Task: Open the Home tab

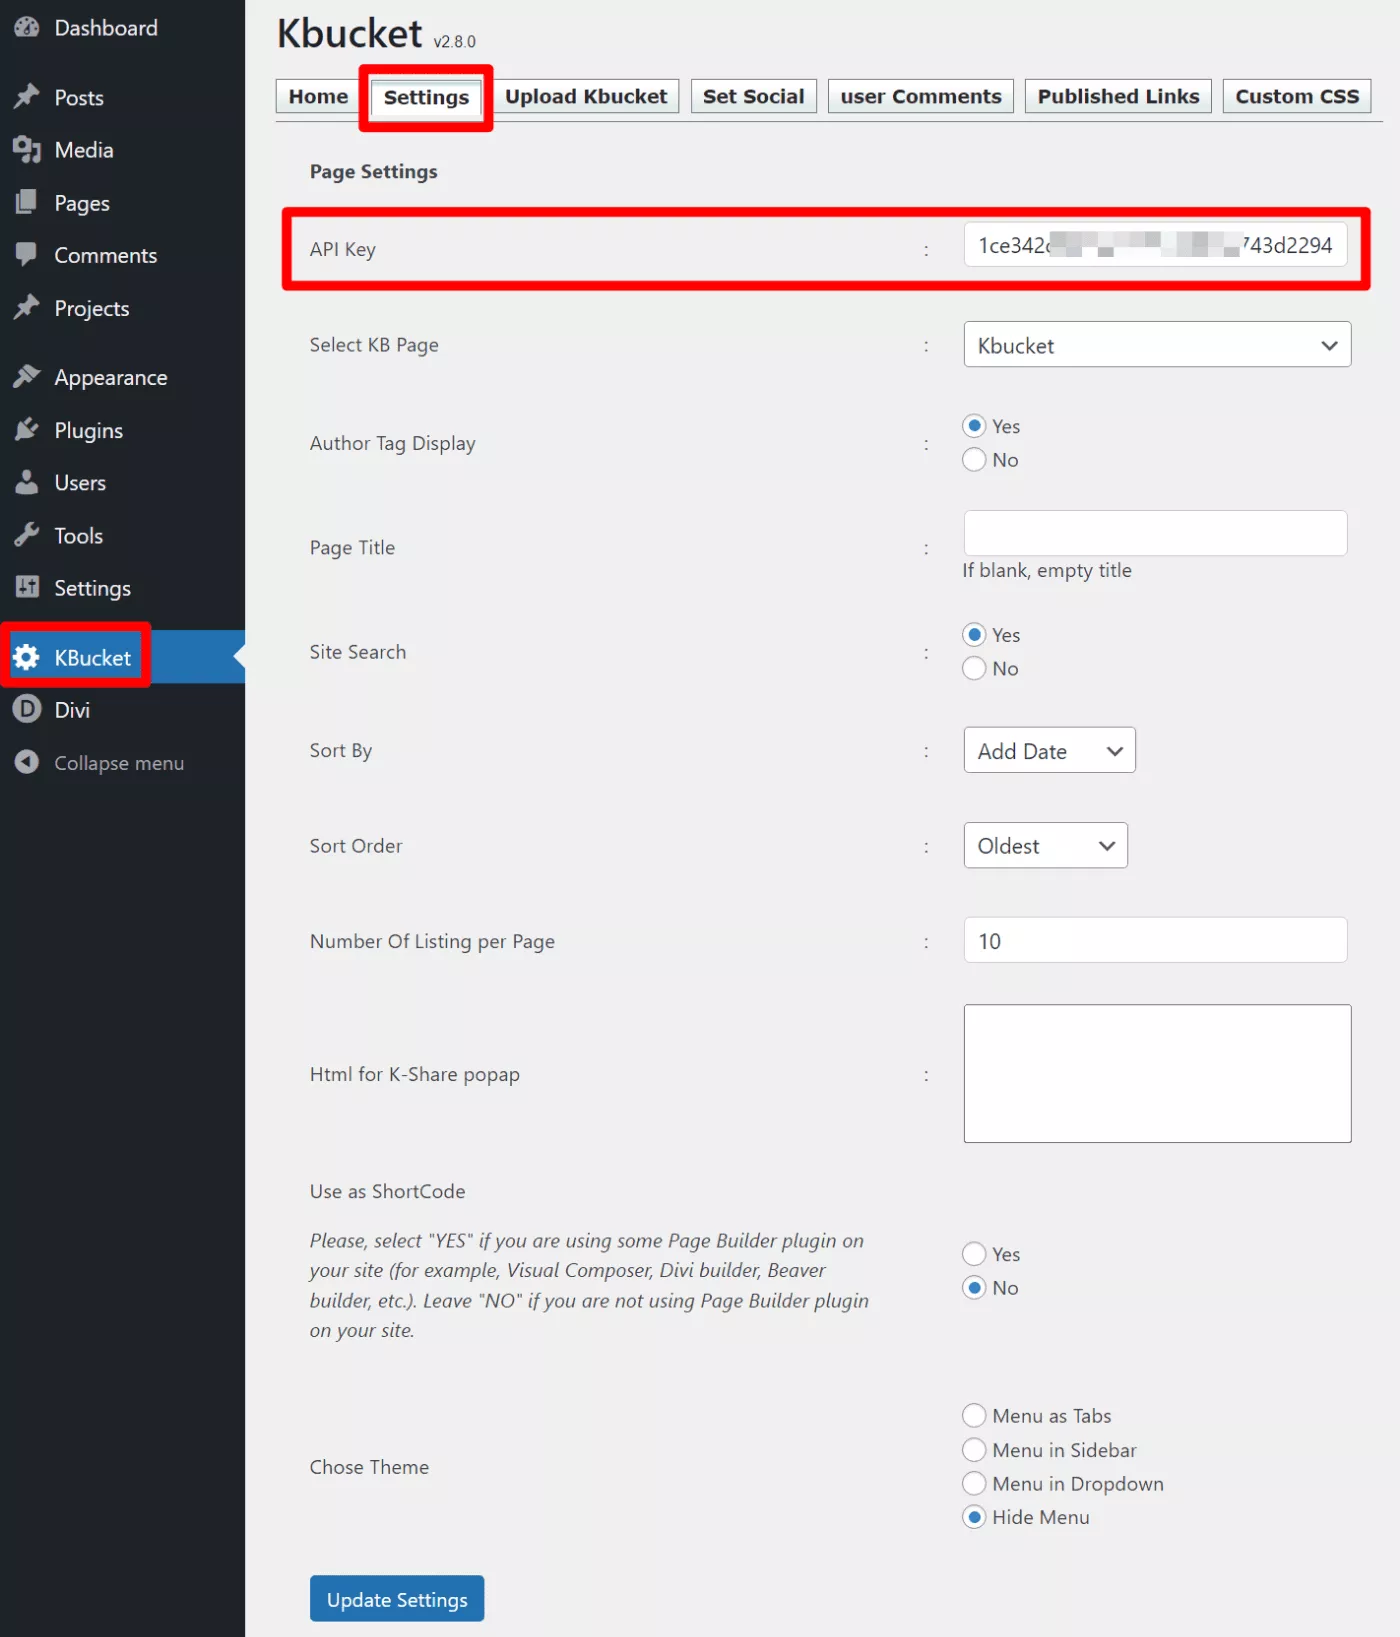Action: coord(318,97)
